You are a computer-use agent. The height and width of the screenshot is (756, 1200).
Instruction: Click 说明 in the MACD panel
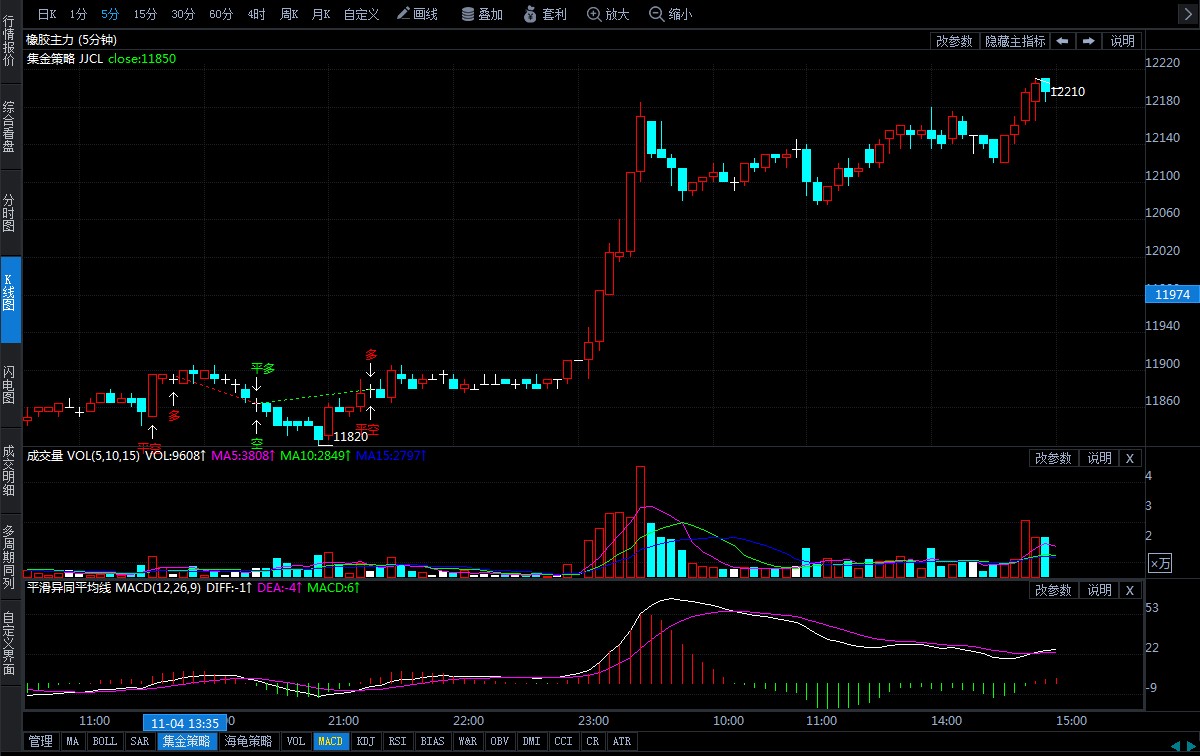(x=1099, y=591)
